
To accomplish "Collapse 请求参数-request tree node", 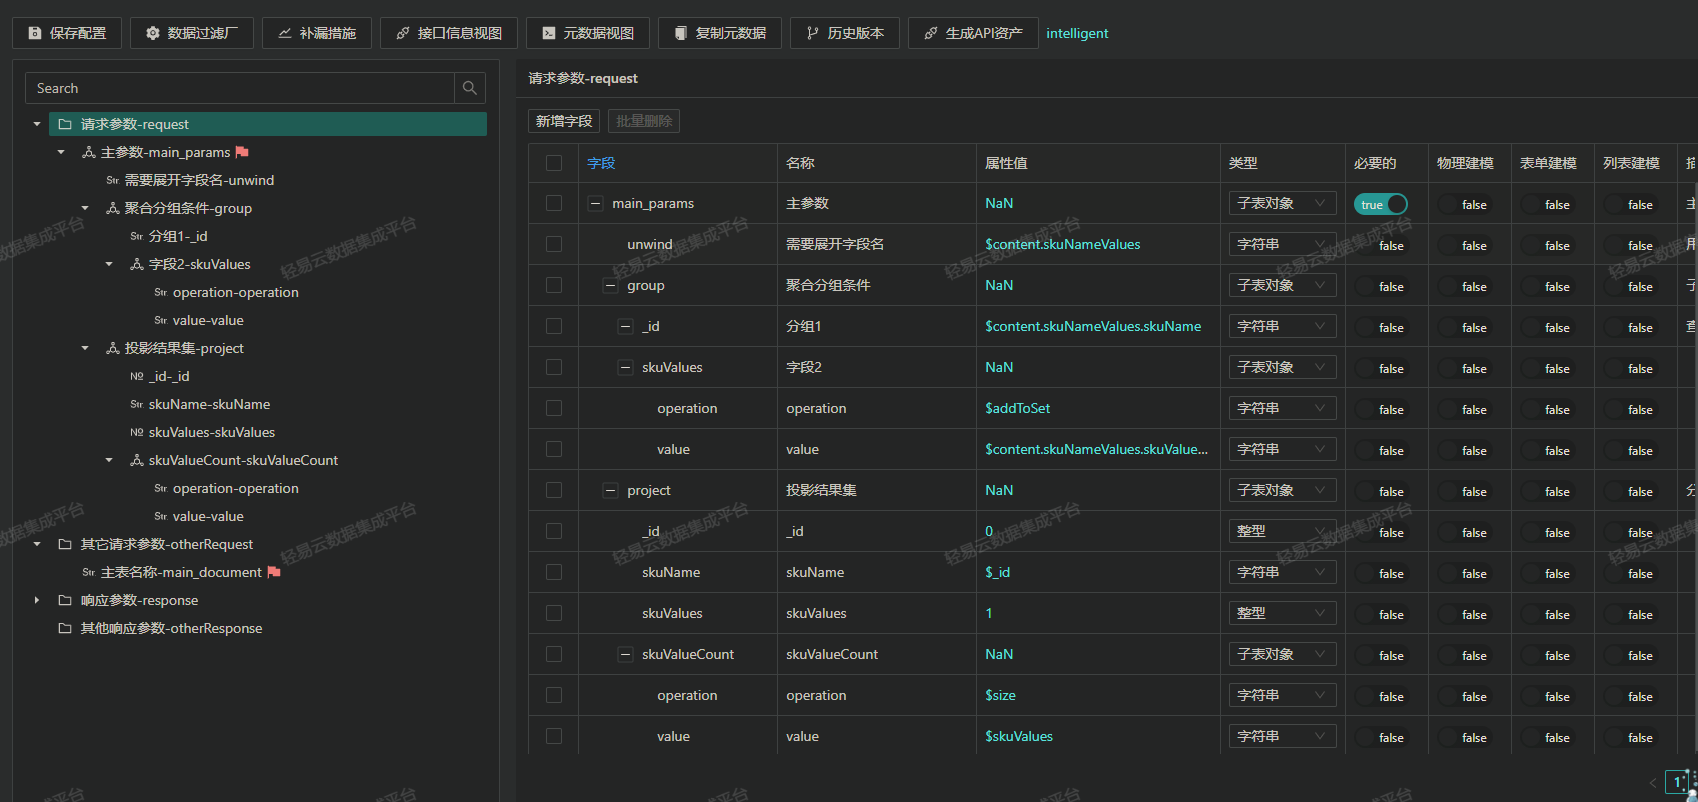I will tap(37, 124).
